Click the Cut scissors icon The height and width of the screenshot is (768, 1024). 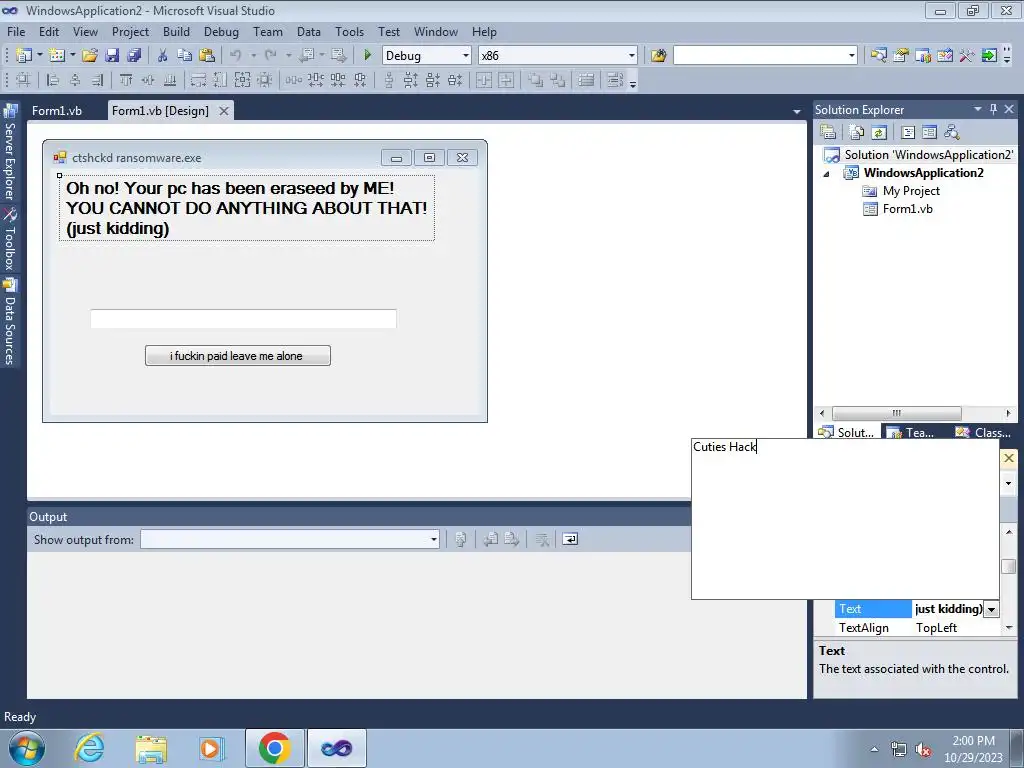[x=163, y=56]
